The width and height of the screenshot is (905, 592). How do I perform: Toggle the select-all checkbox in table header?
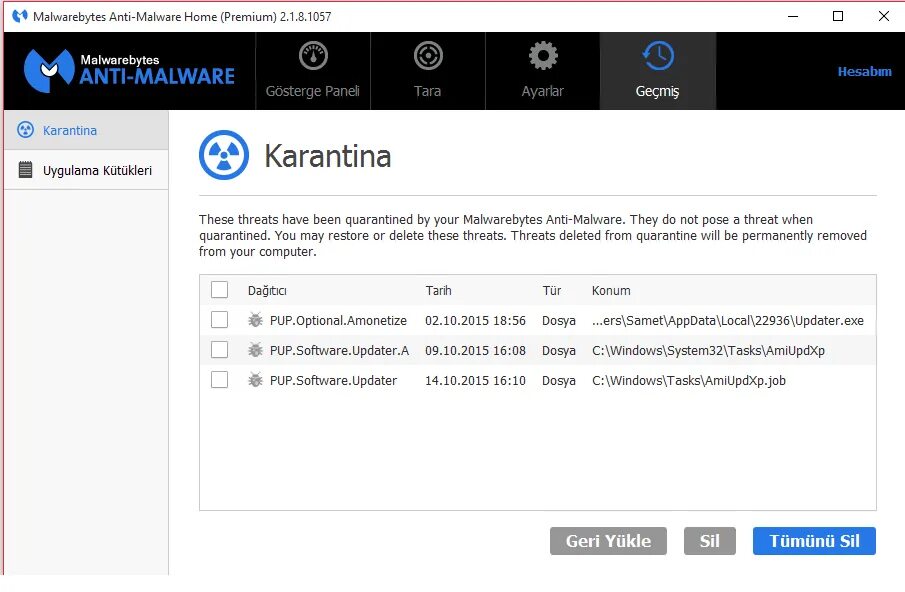[219, 290]
